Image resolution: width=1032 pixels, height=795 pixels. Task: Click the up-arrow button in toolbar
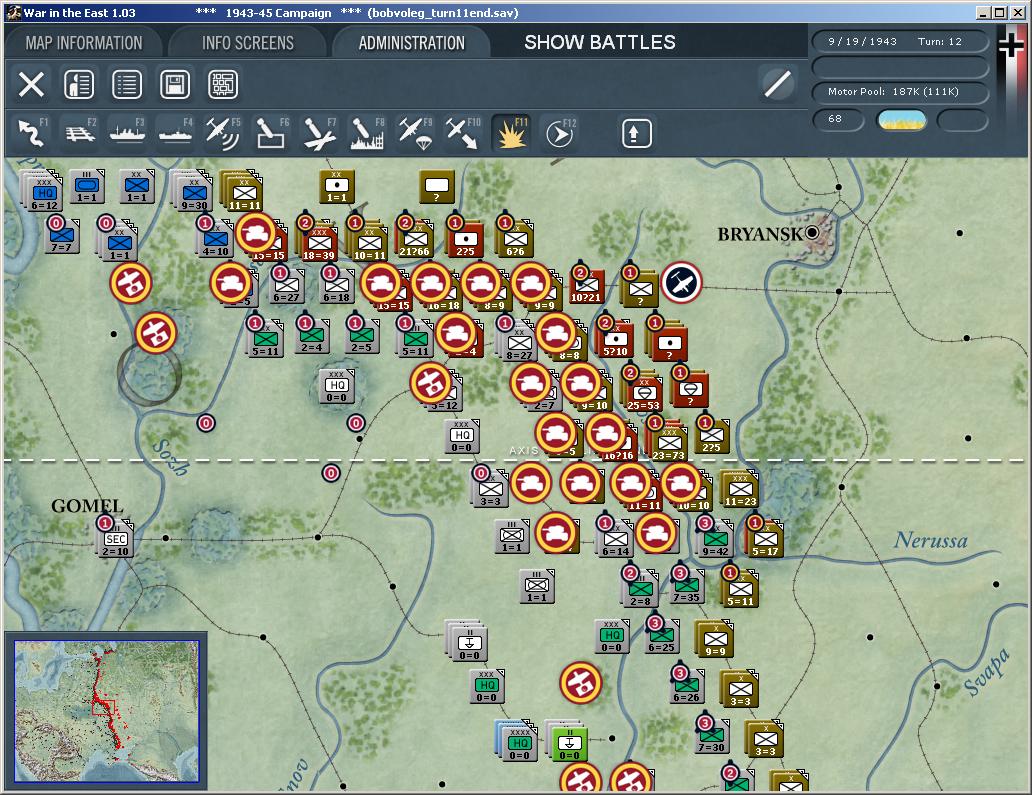tap(636, 134)
